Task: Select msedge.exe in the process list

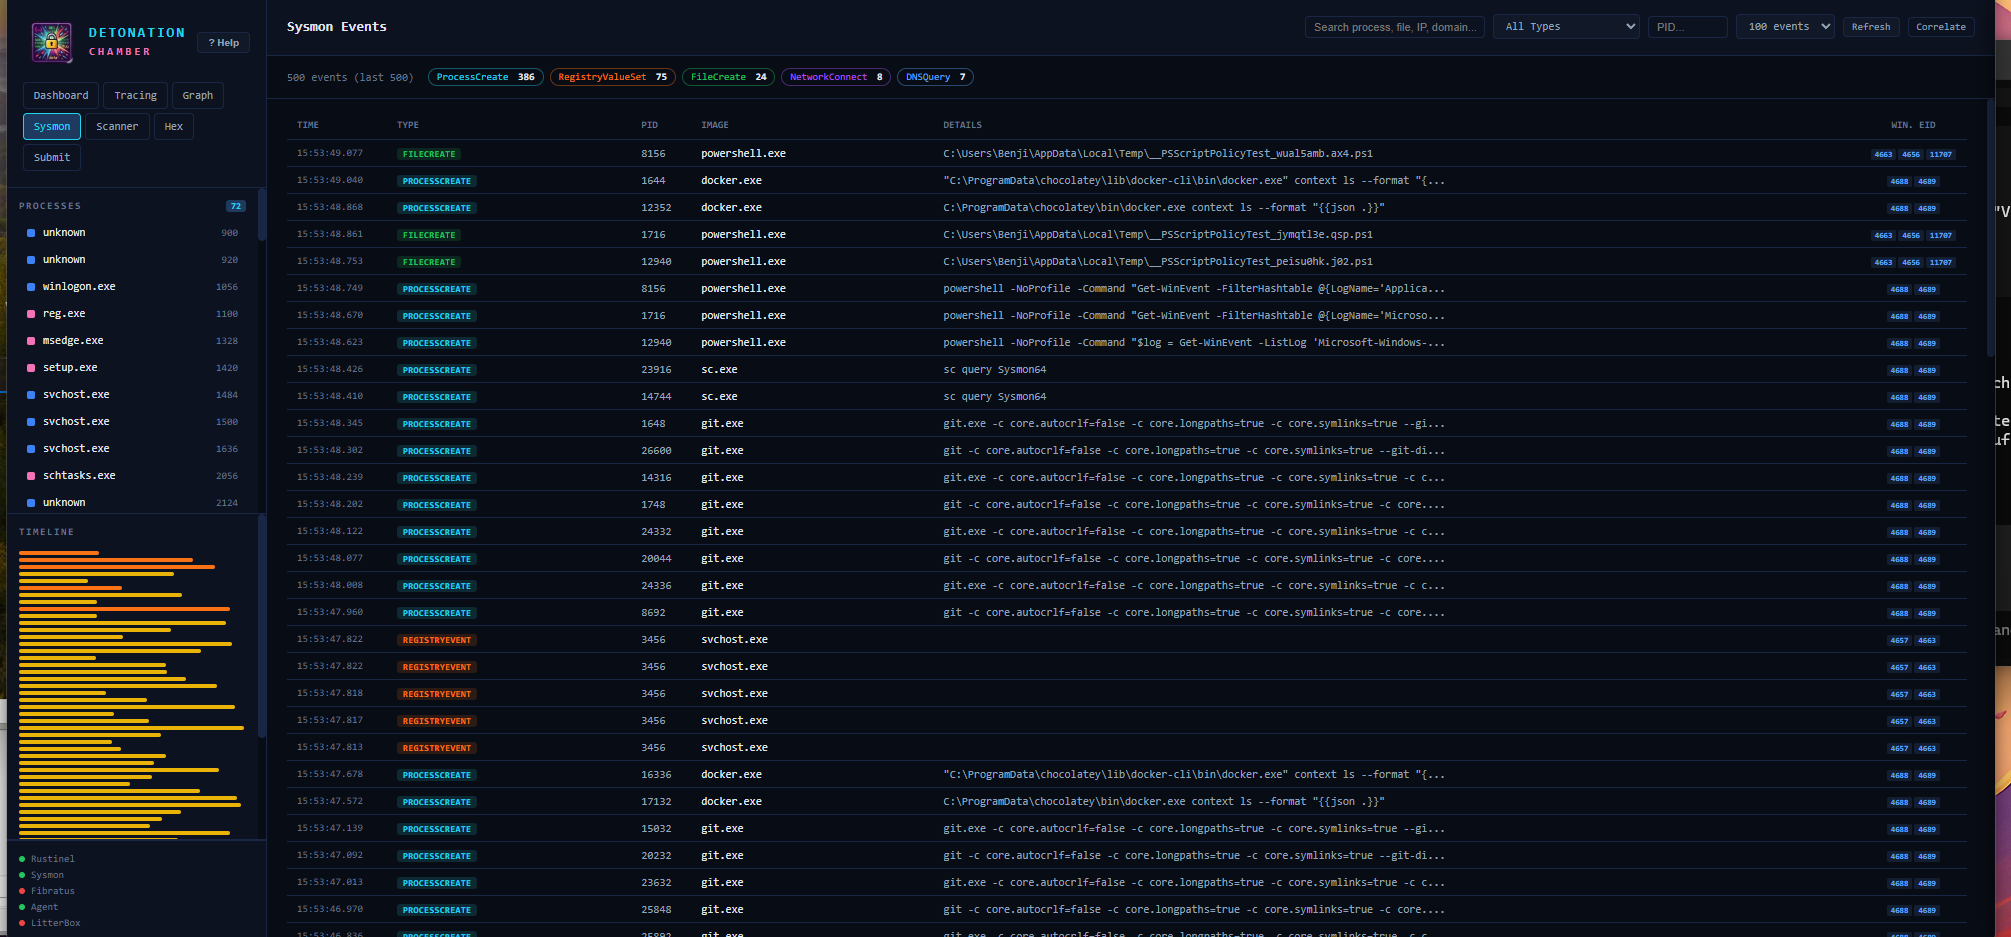Action: (x=132, y=341)
